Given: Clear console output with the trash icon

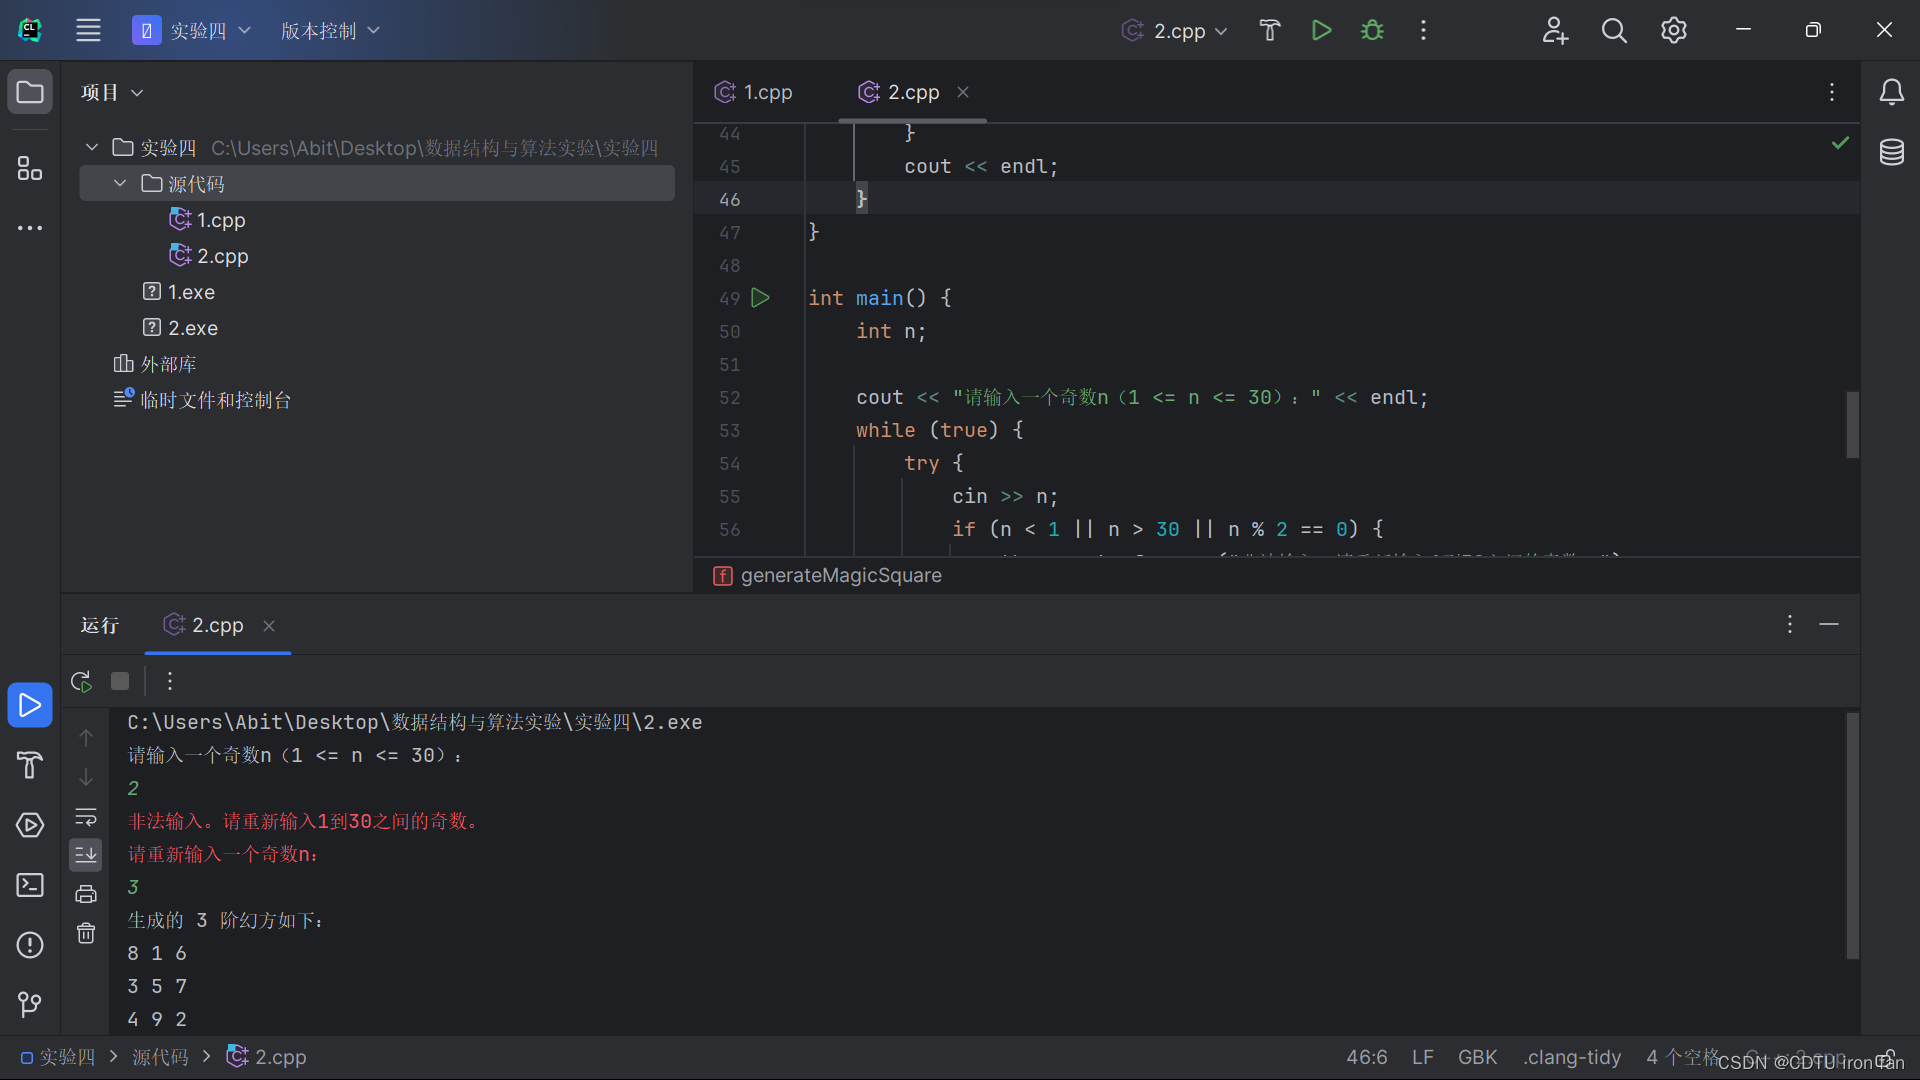Looking at the screenshot, I should pos(86,933).
